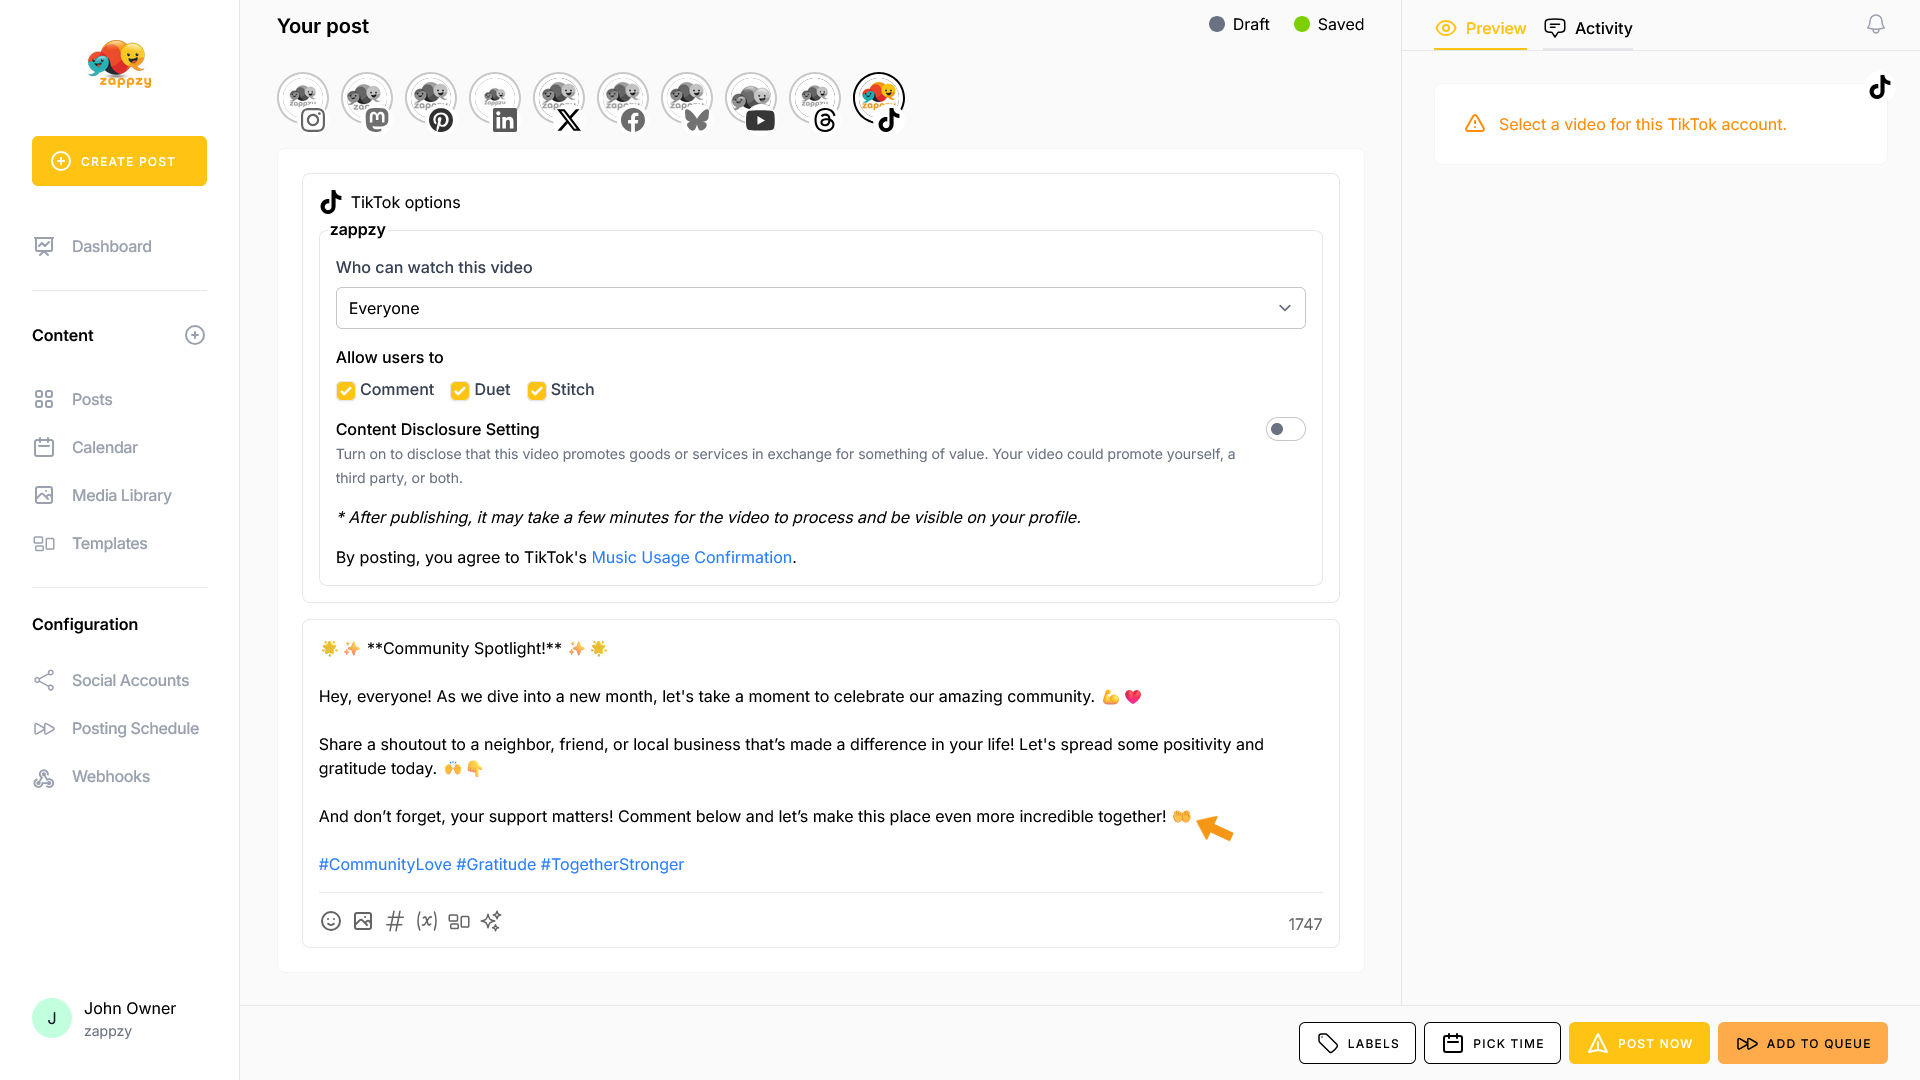
Task: Enable the Content Disclosure Setting toggle
Action: pyautogui.click(x=1285, y=429)
